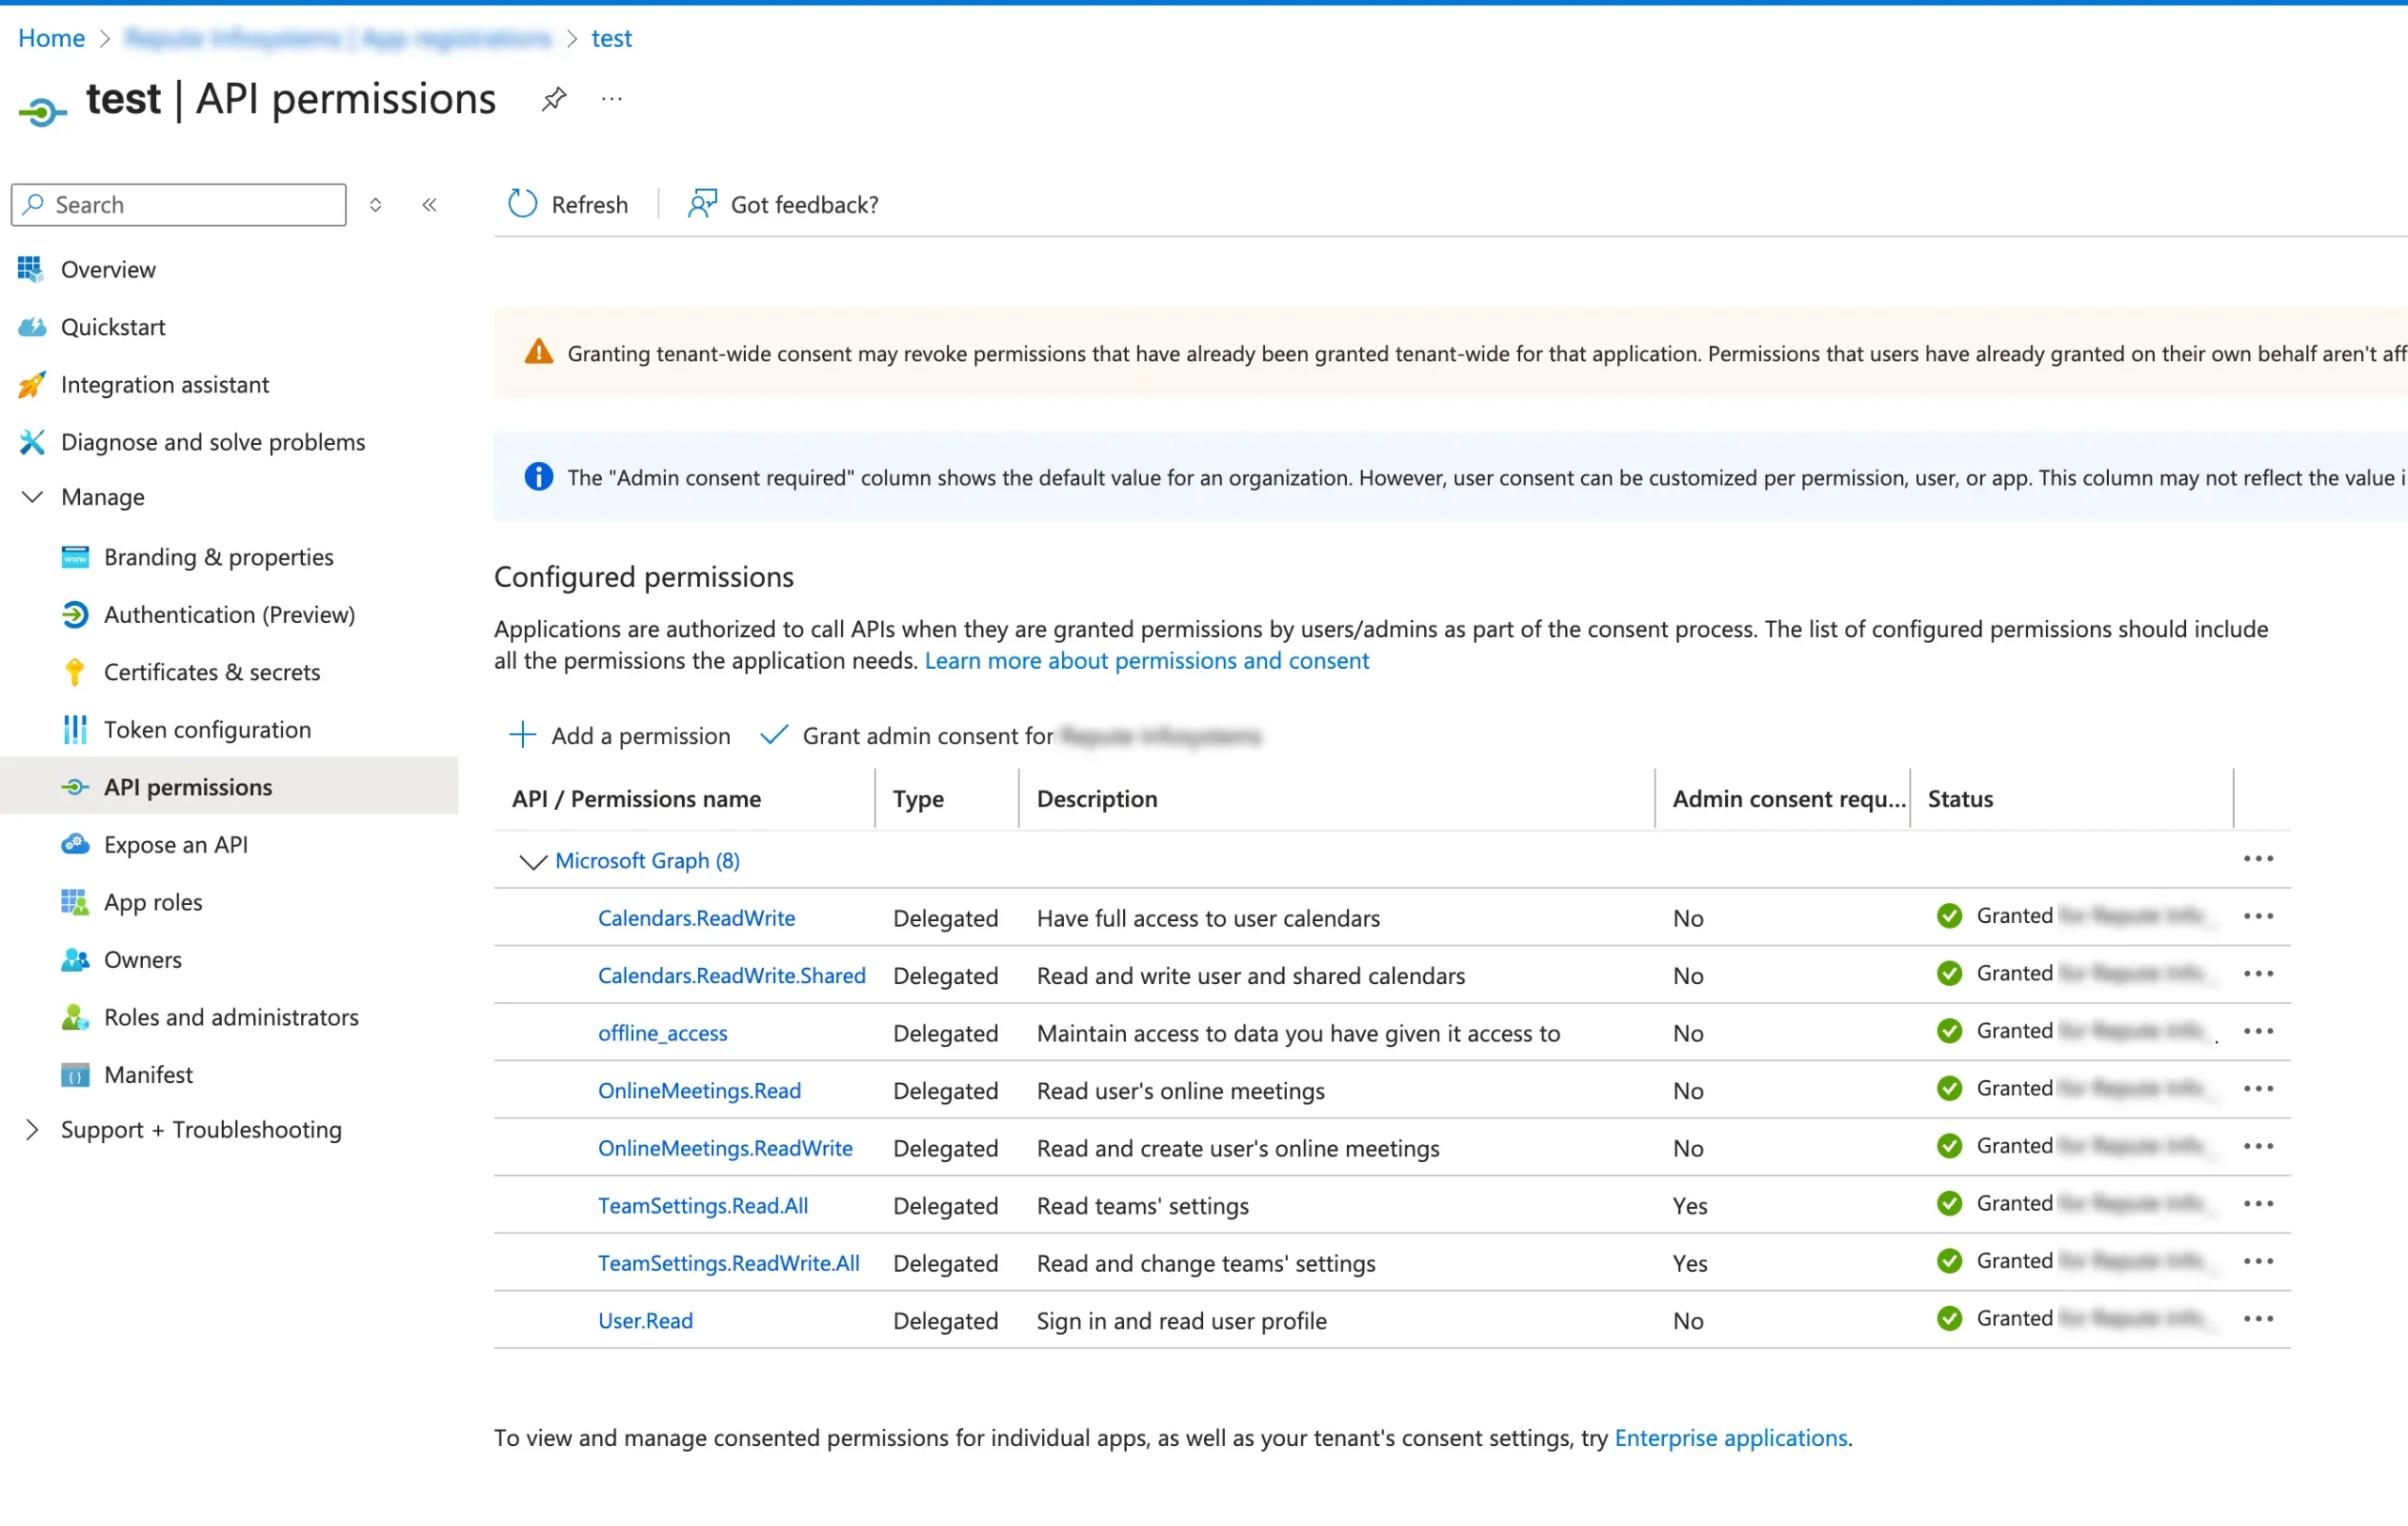This screenshot has width=2408, height=1526.
Task: Click the sidebar expand/collapse sort arrows
Action: click(375, 205)
